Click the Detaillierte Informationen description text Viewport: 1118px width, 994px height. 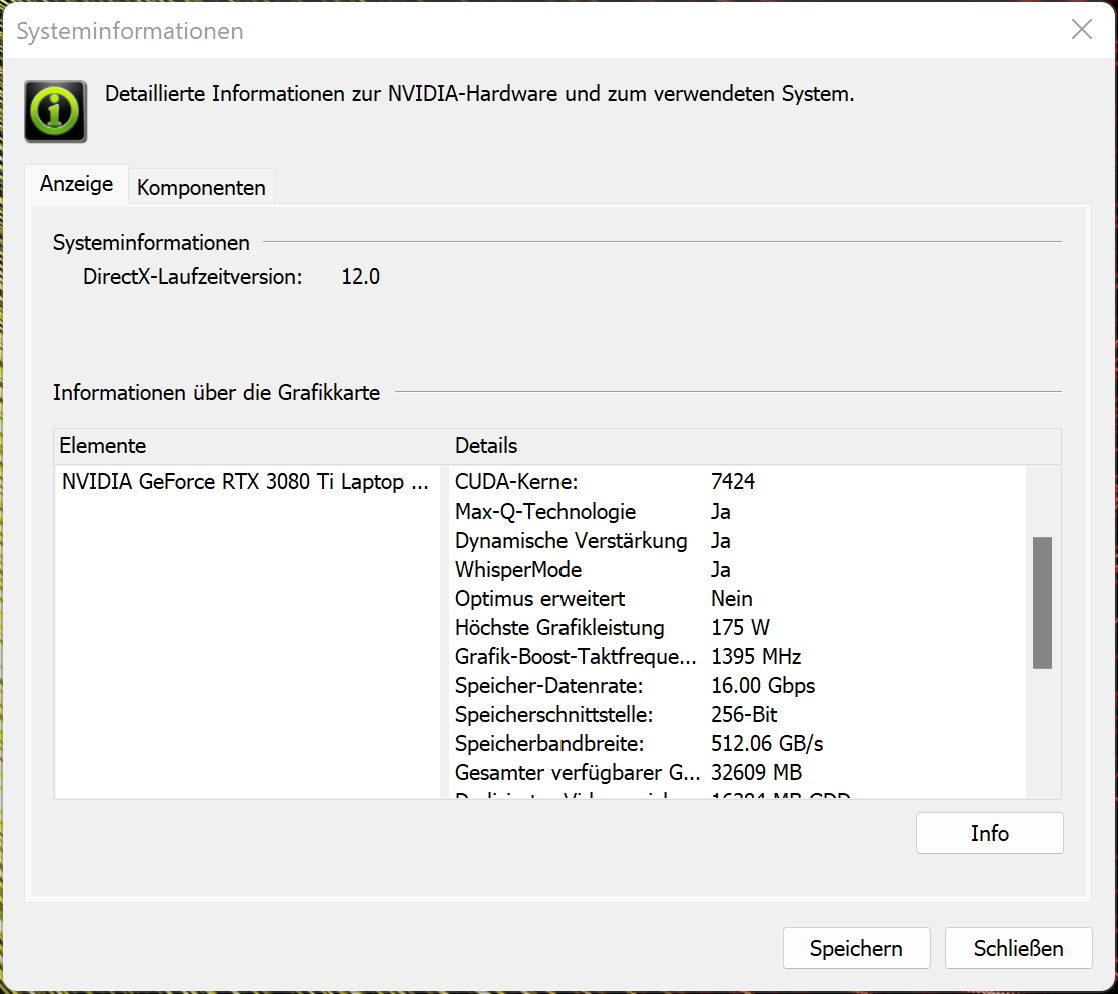pos(479,93)
